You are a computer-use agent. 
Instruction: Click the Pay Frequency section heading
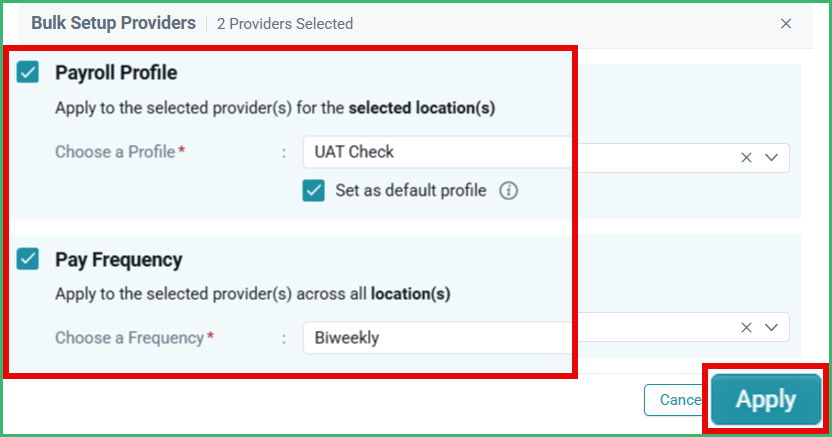(119, 259)
